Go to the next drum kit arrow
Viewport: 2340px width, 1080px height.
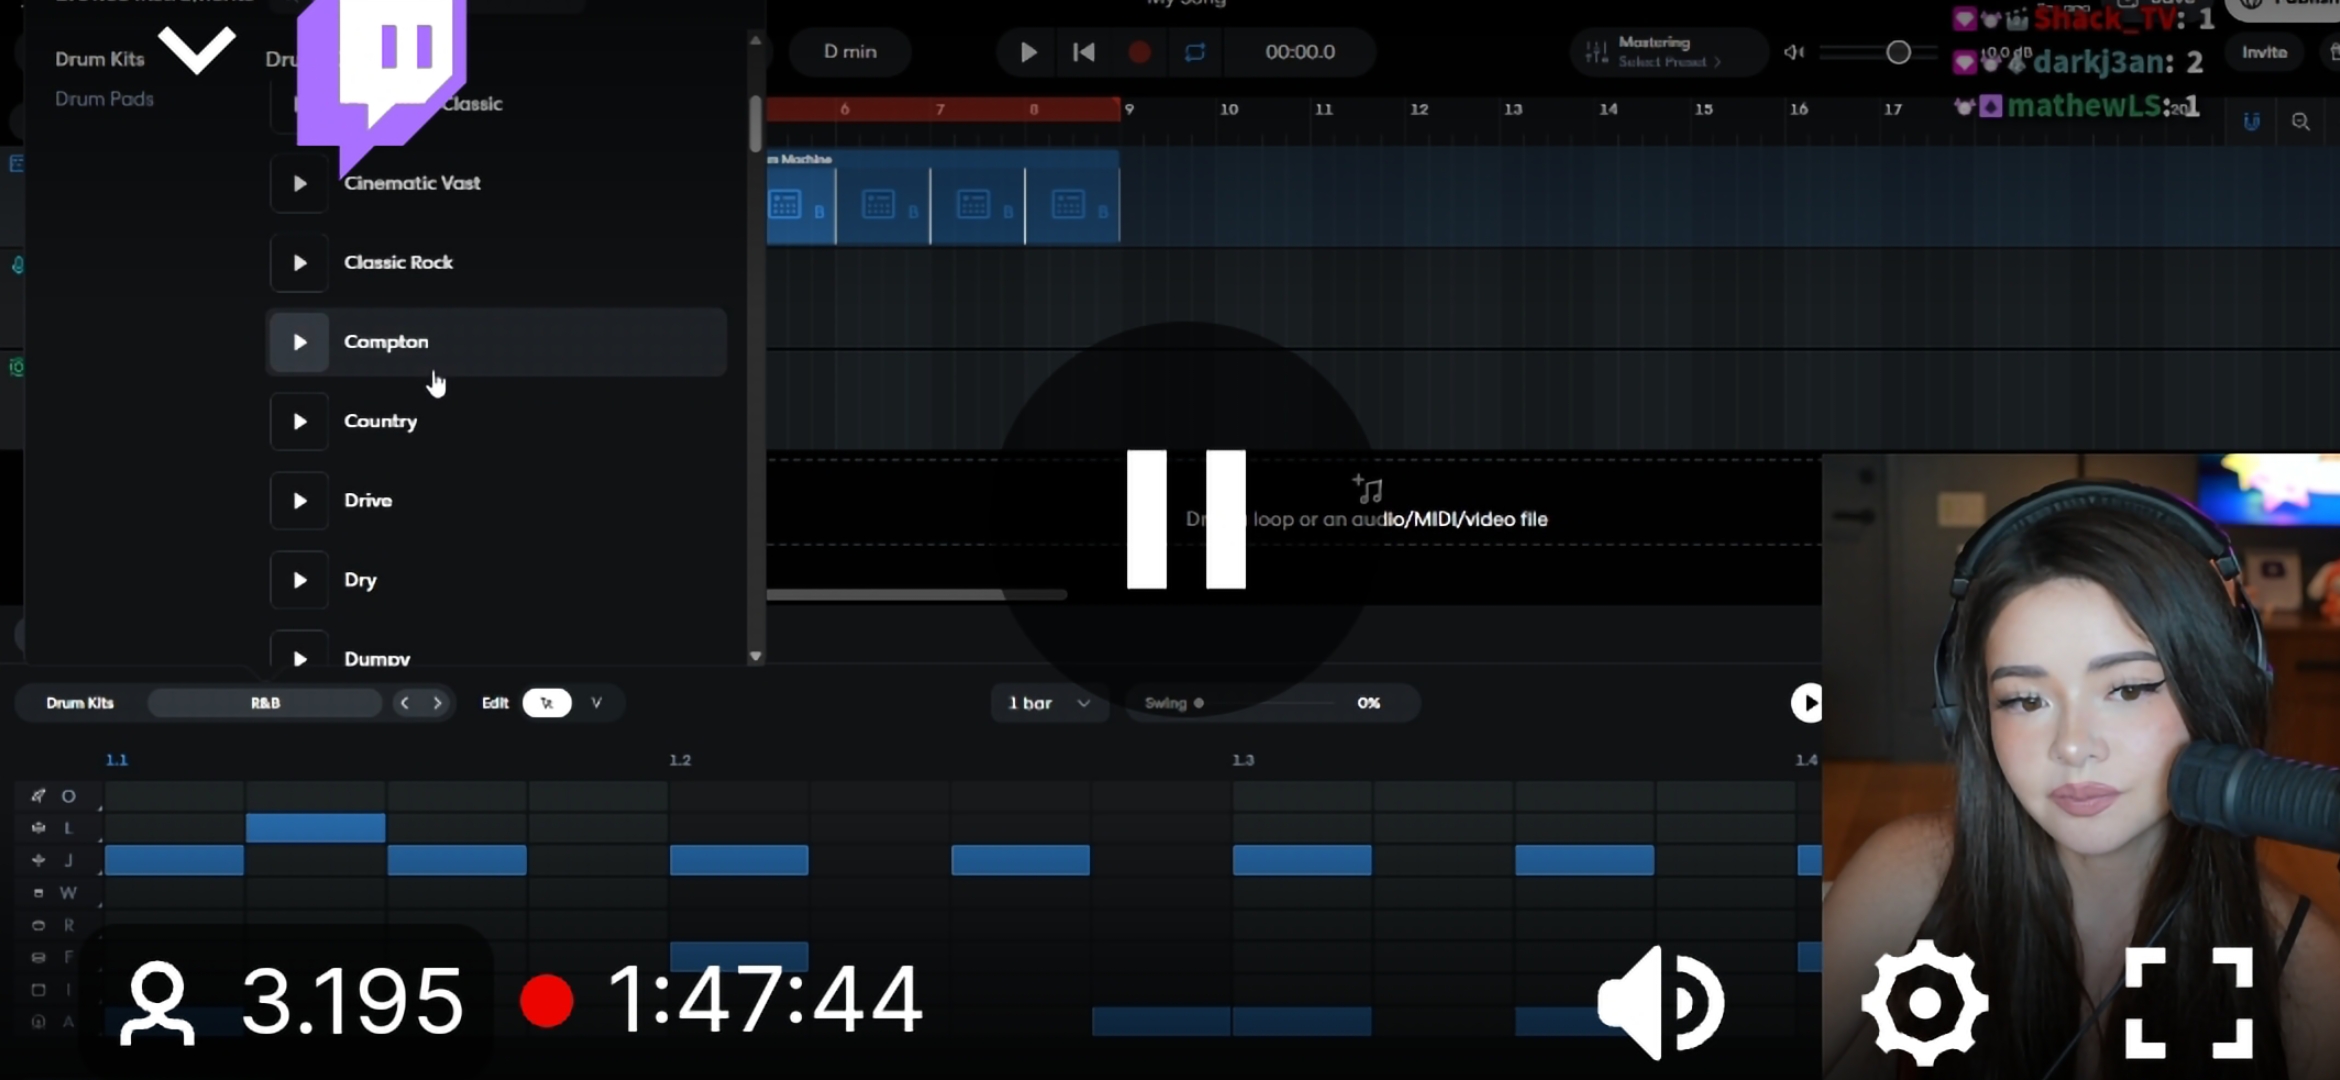(x=437, y=703)
